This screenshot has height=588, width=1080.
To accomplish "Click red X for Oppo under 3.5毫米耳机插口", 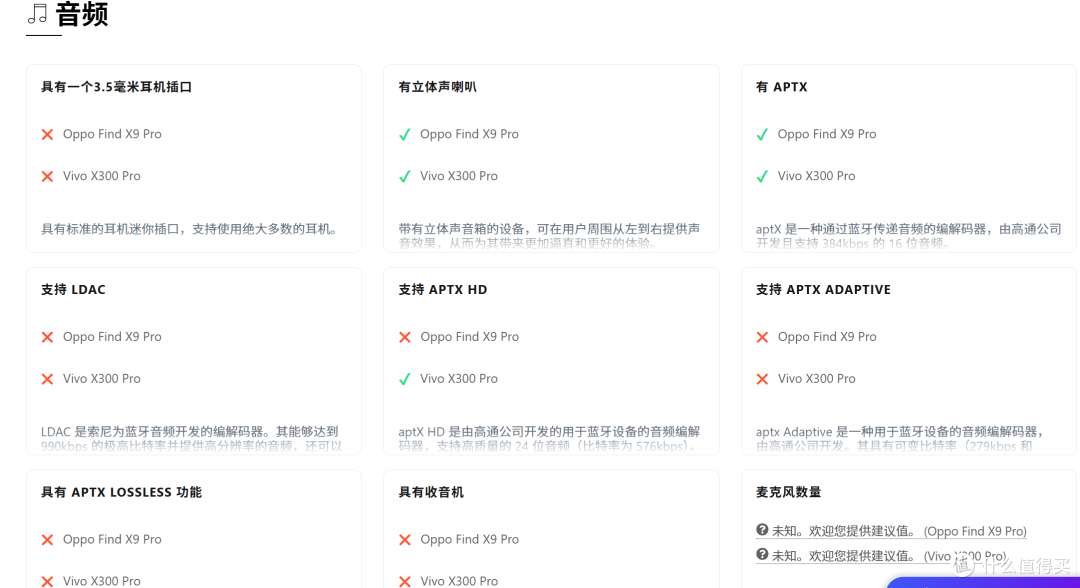I will click(47, 134).
